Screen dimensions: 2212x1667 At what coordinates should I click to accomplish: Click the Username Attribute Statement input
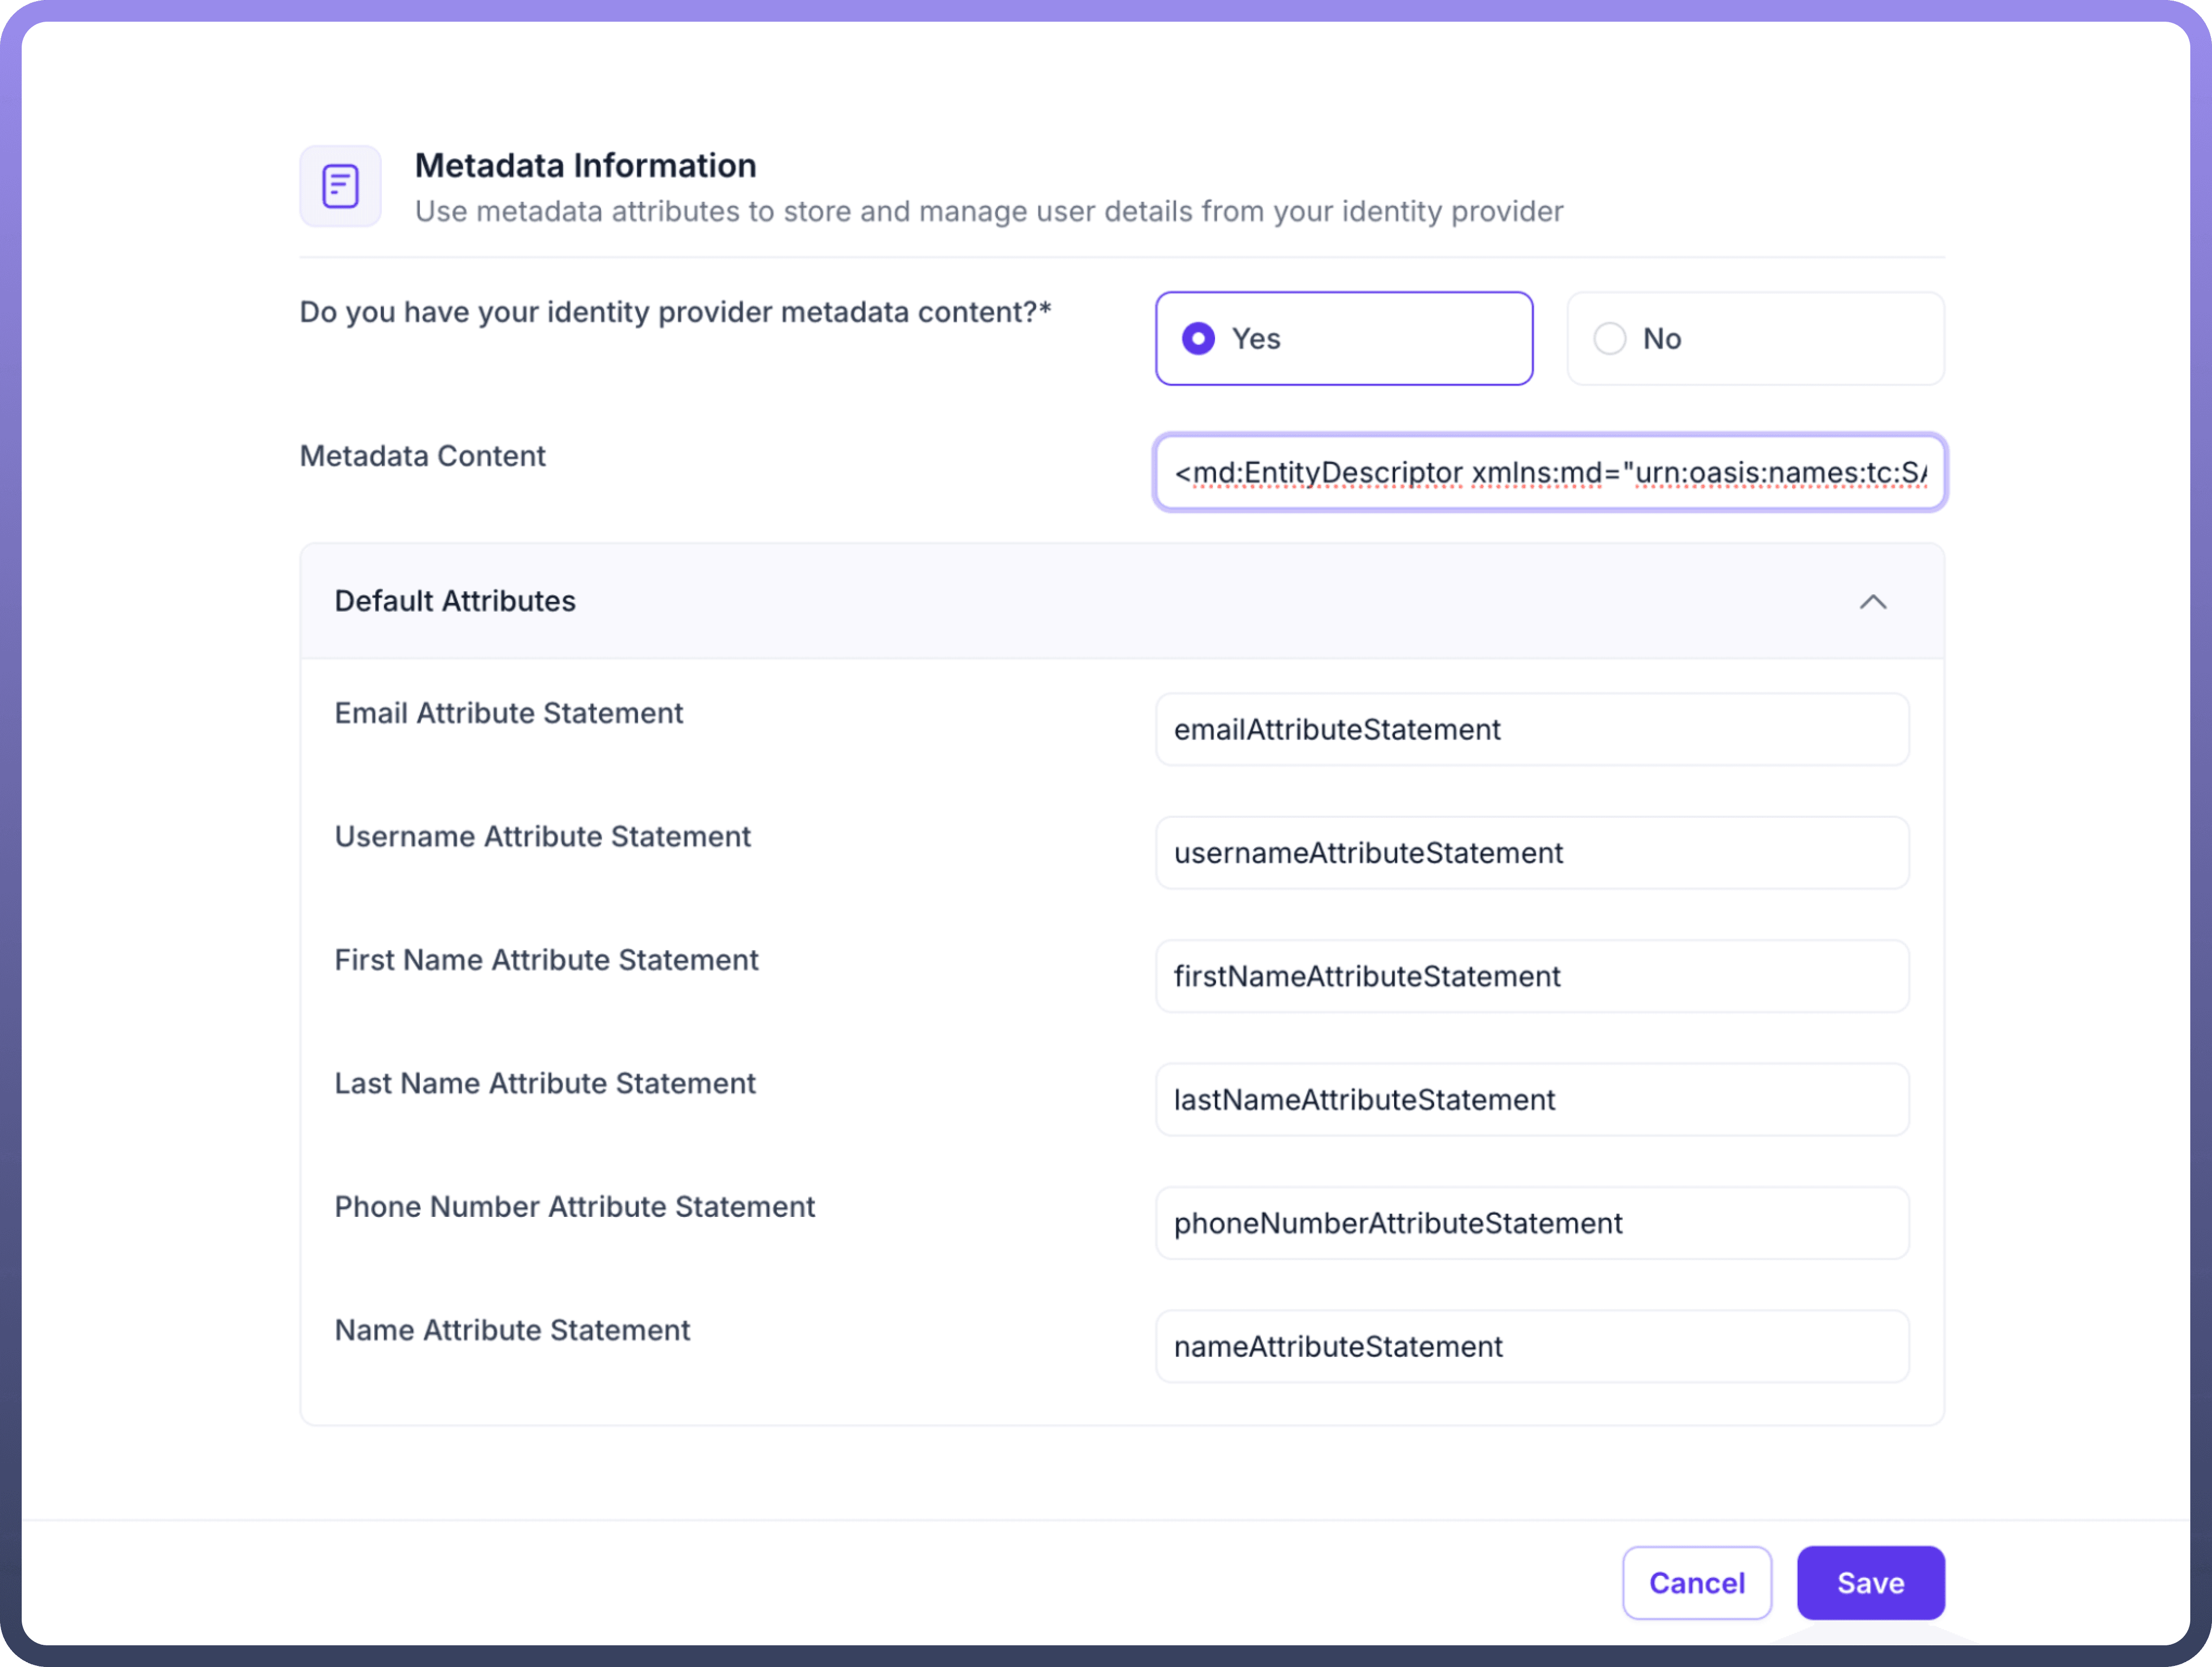pos(1531,853)
